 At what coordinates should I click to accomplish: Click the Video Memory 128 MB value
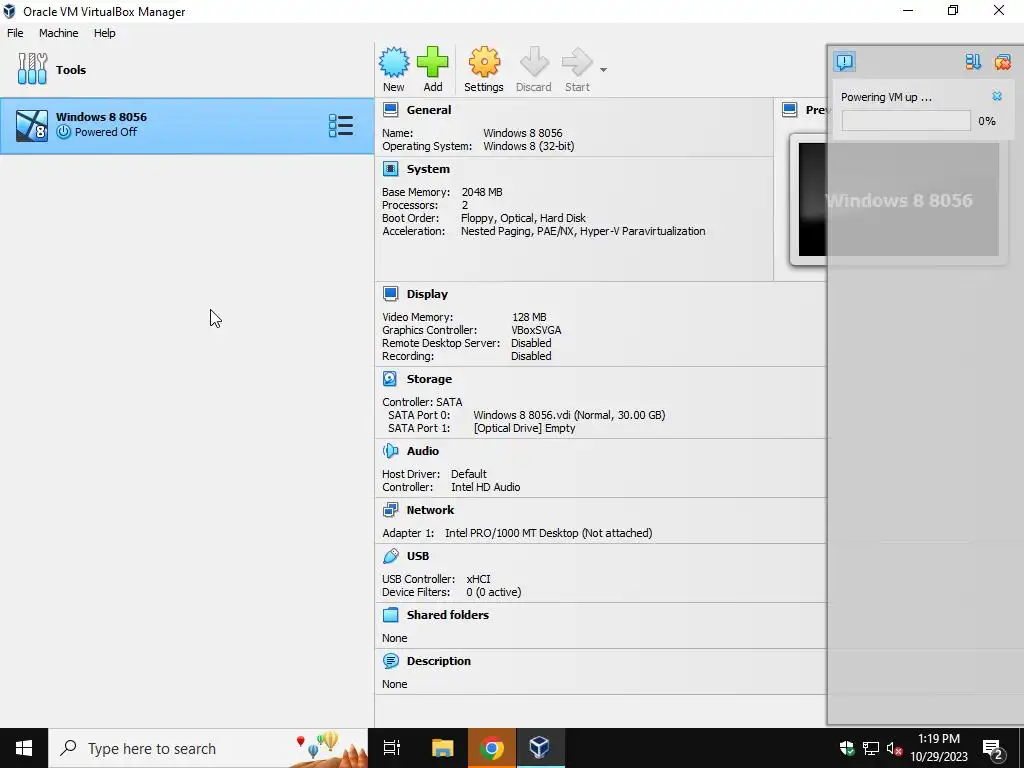coord(529,317)
